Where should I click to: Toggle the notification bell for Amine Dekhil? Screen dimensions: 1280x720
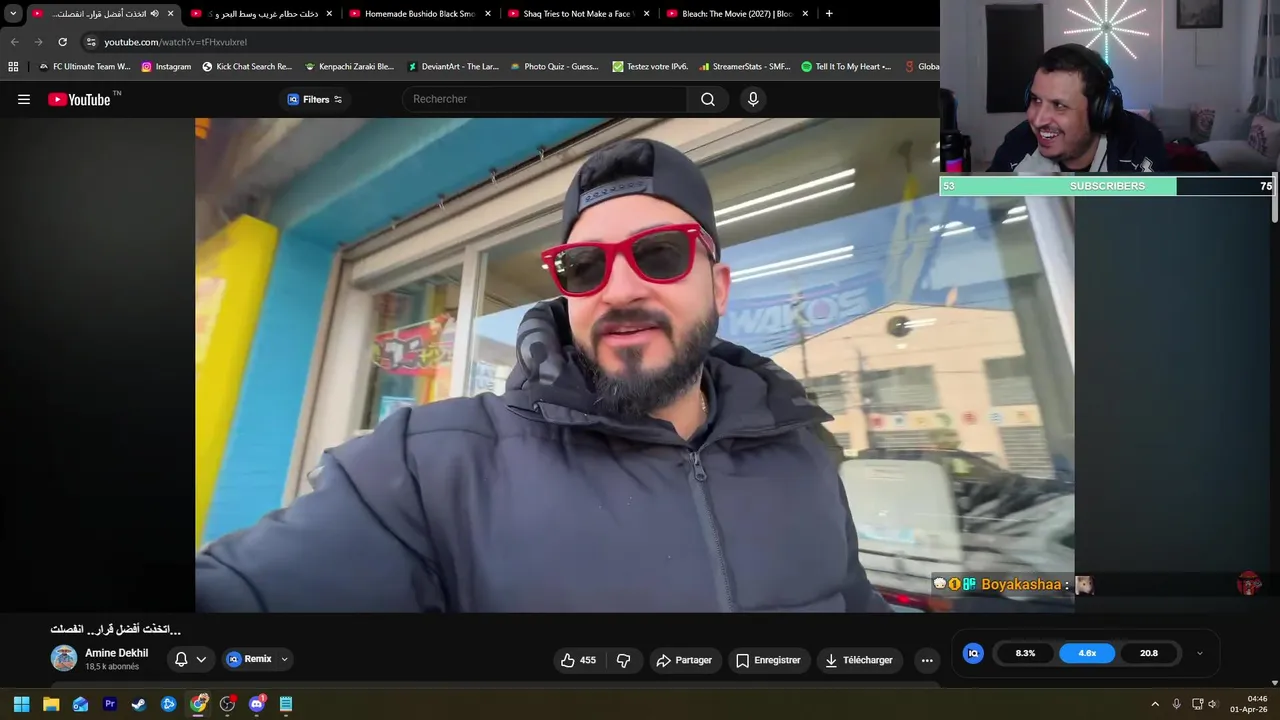coord(181,659)
